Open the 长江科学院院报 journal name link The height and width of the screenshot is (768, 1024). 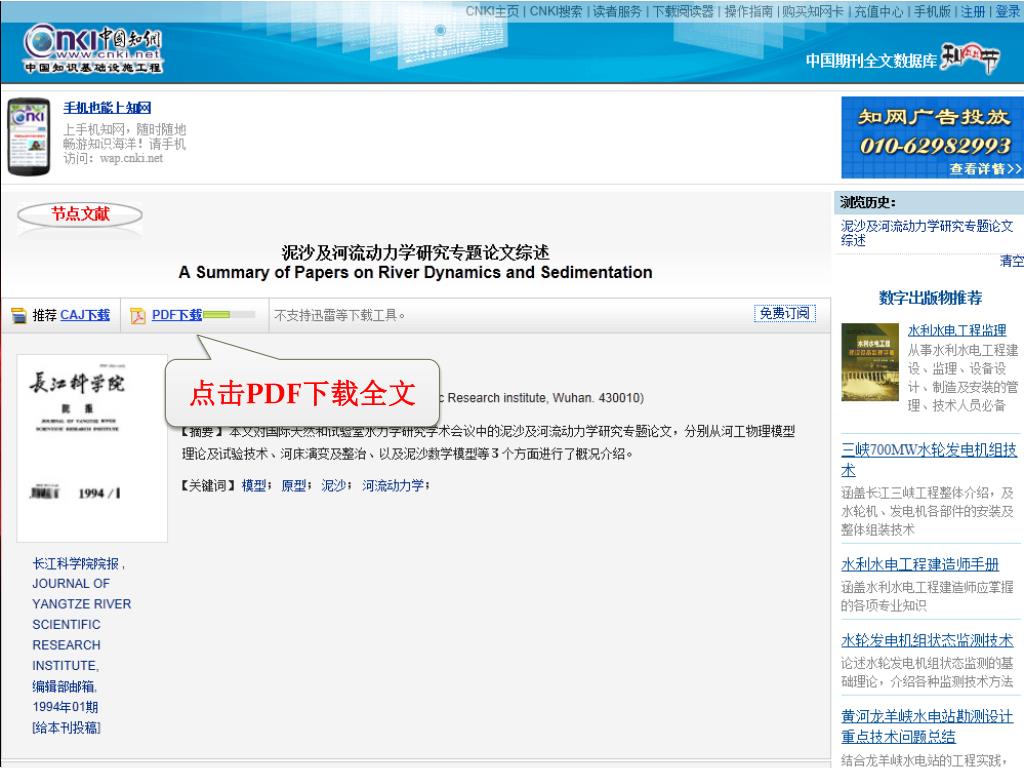point(76,564)
